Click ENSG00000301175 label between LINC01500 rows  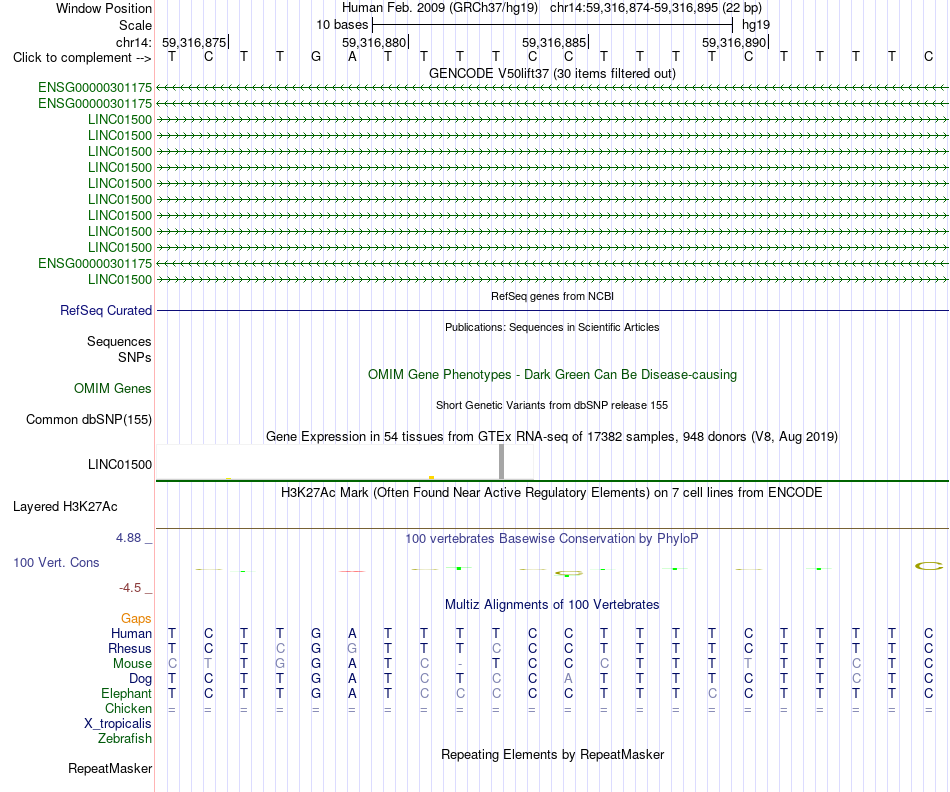[95, 264]
